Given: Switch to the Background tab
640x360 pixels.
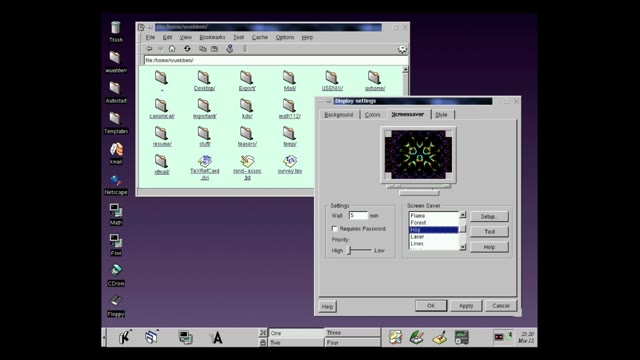Looking at the screenshot, I should point(339,115).
